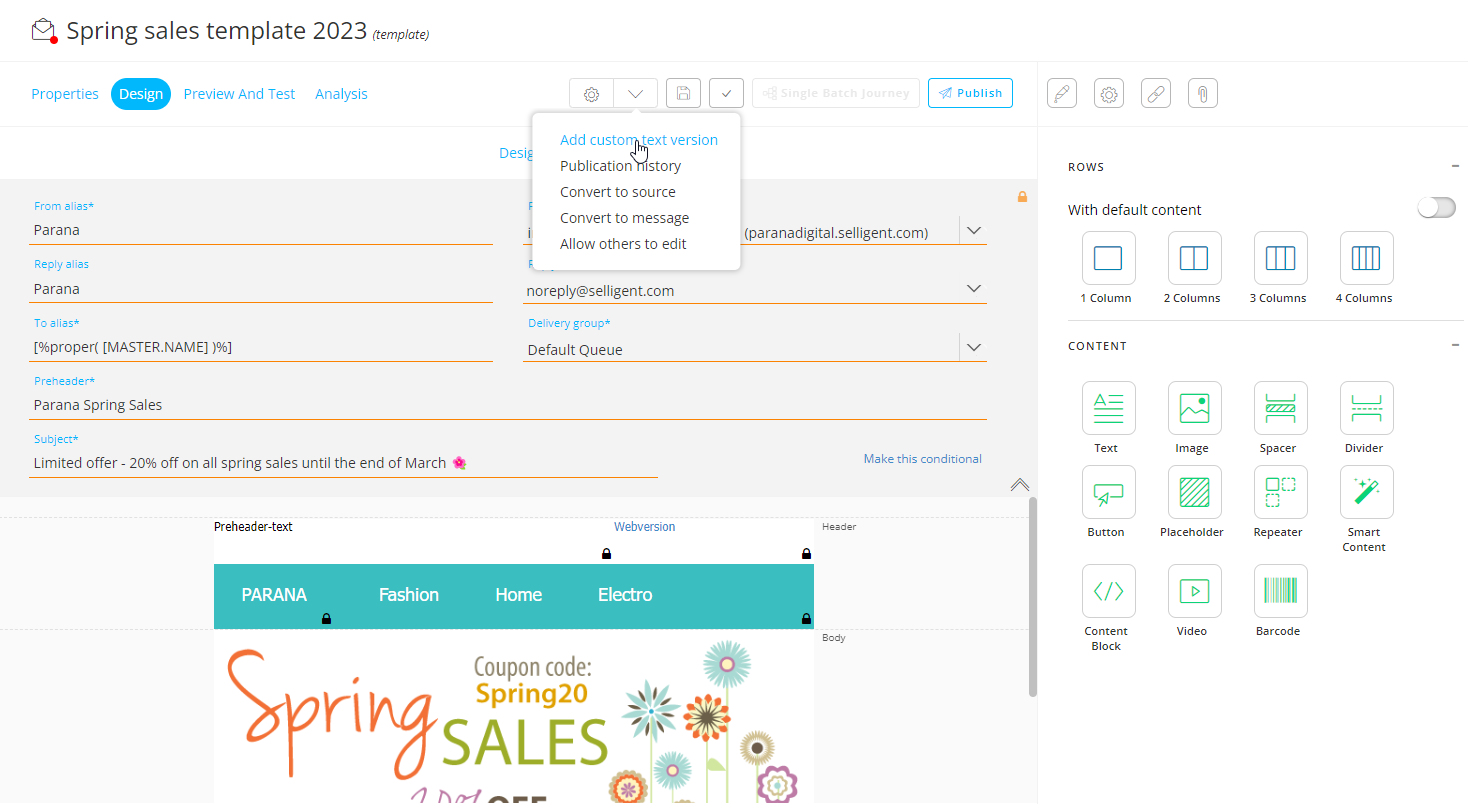Screen dimensions: 1468x804
Task: Click the save floppy disk icon
Action: 683,93
